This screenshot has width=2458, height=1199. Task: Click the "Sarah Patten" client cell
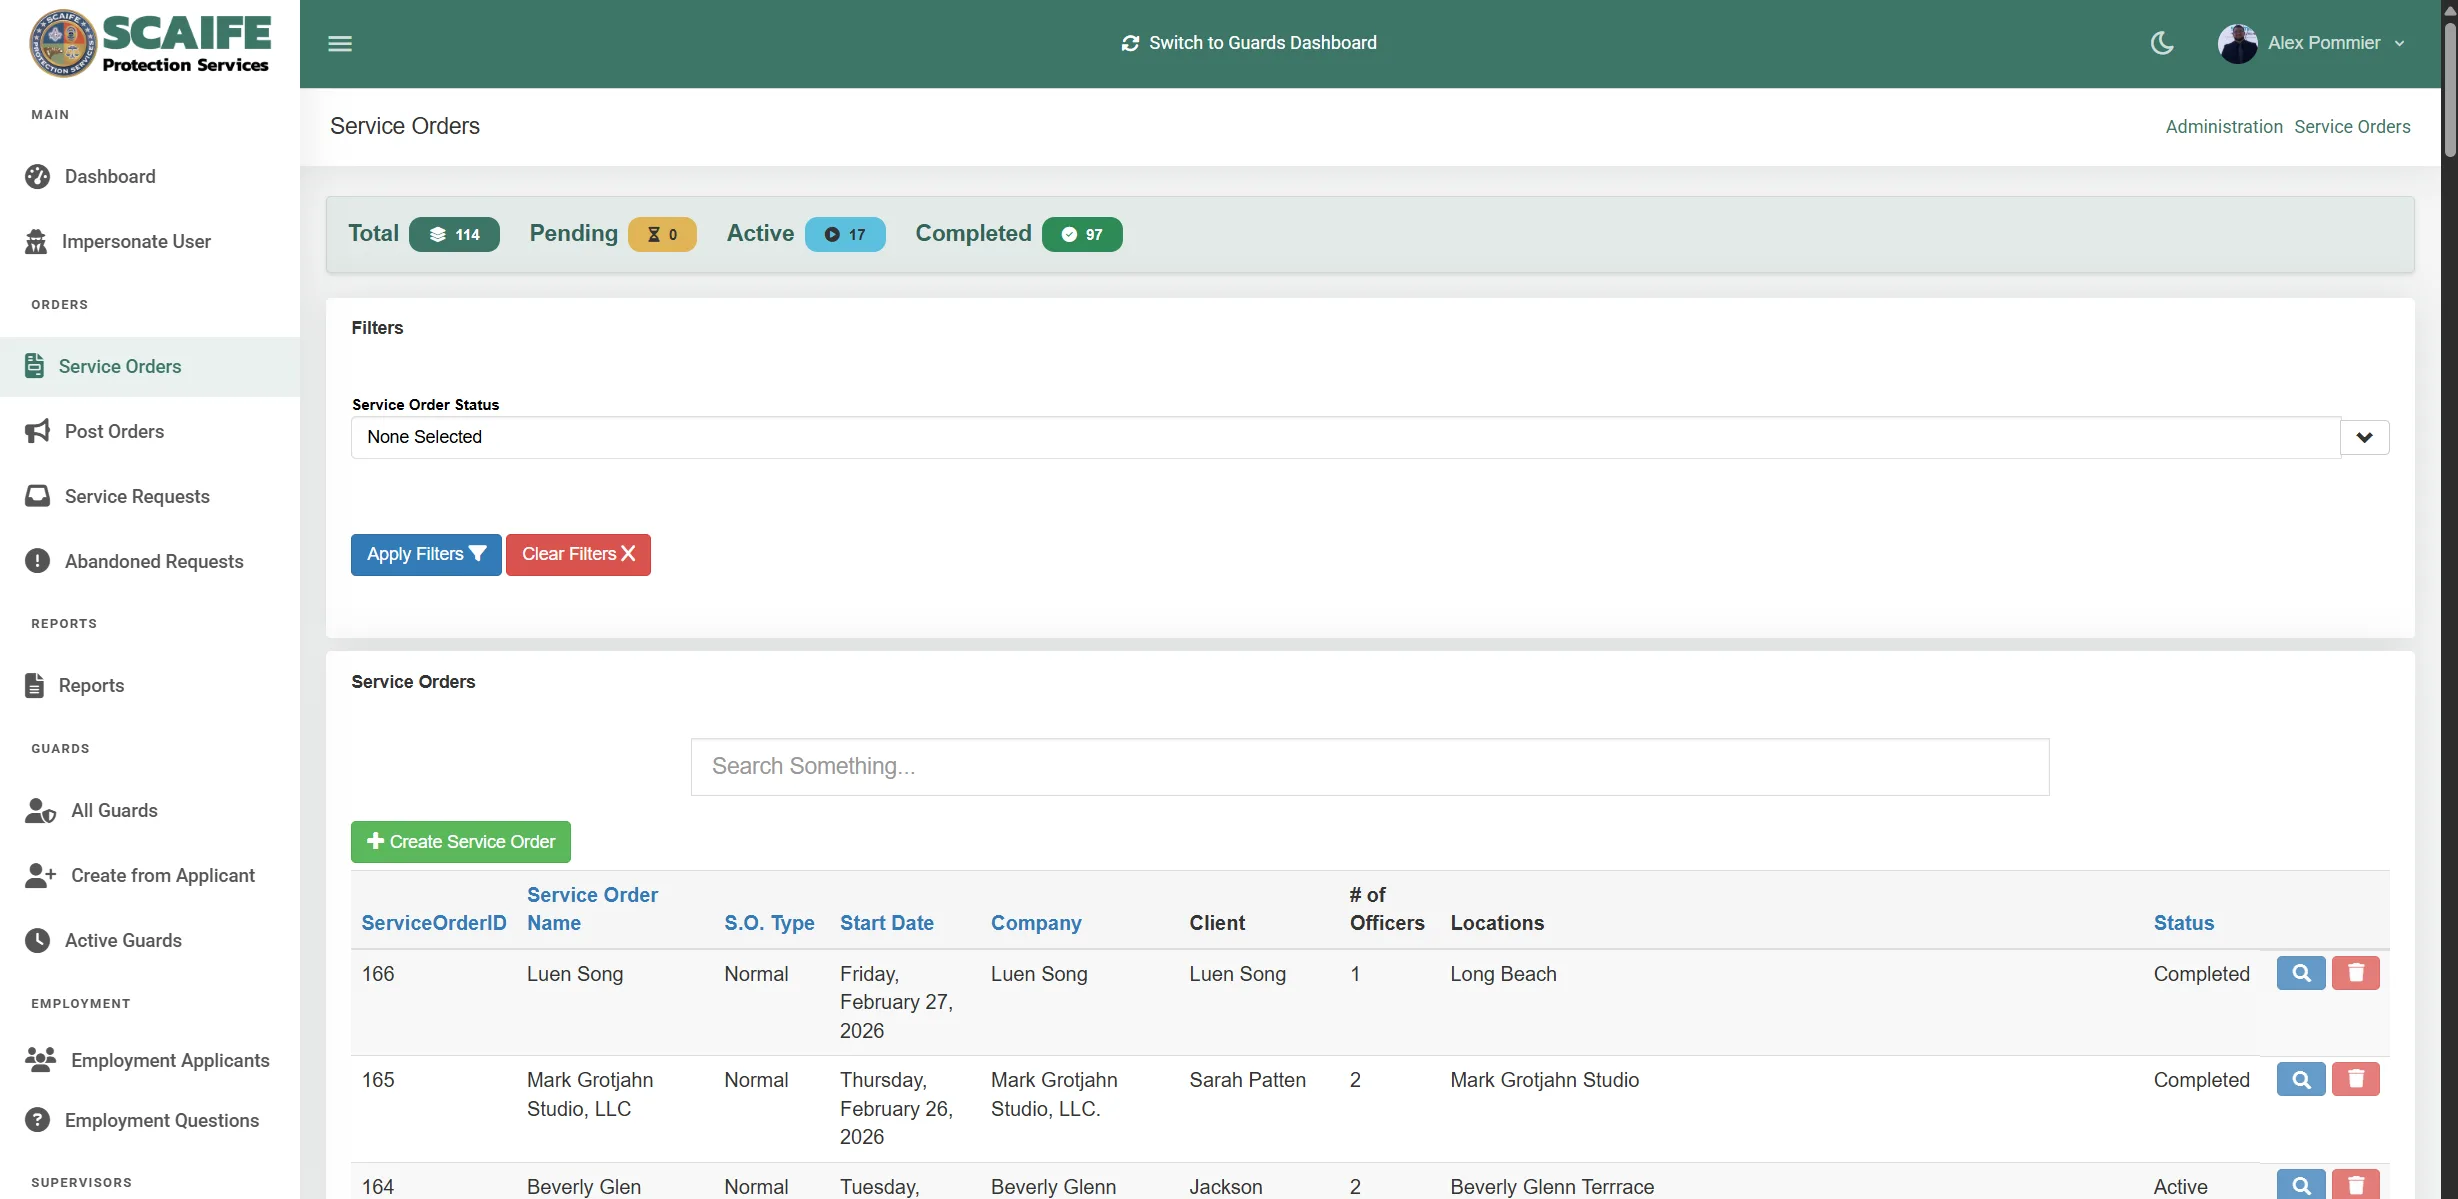(x=1248, y=1080)
